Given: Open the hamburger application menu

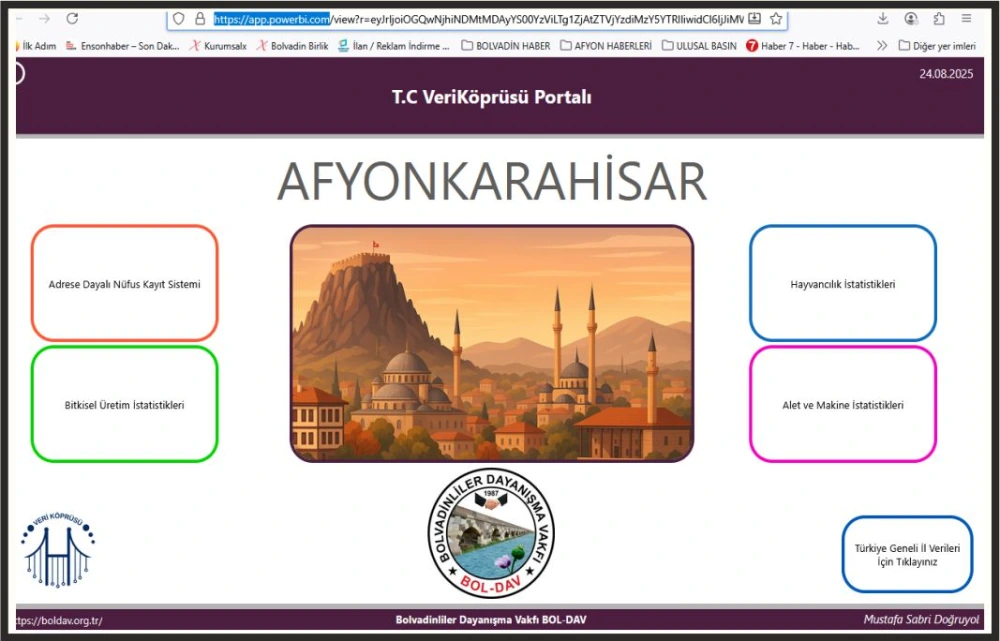Looking at the screenshot, I should click(967, 19).
